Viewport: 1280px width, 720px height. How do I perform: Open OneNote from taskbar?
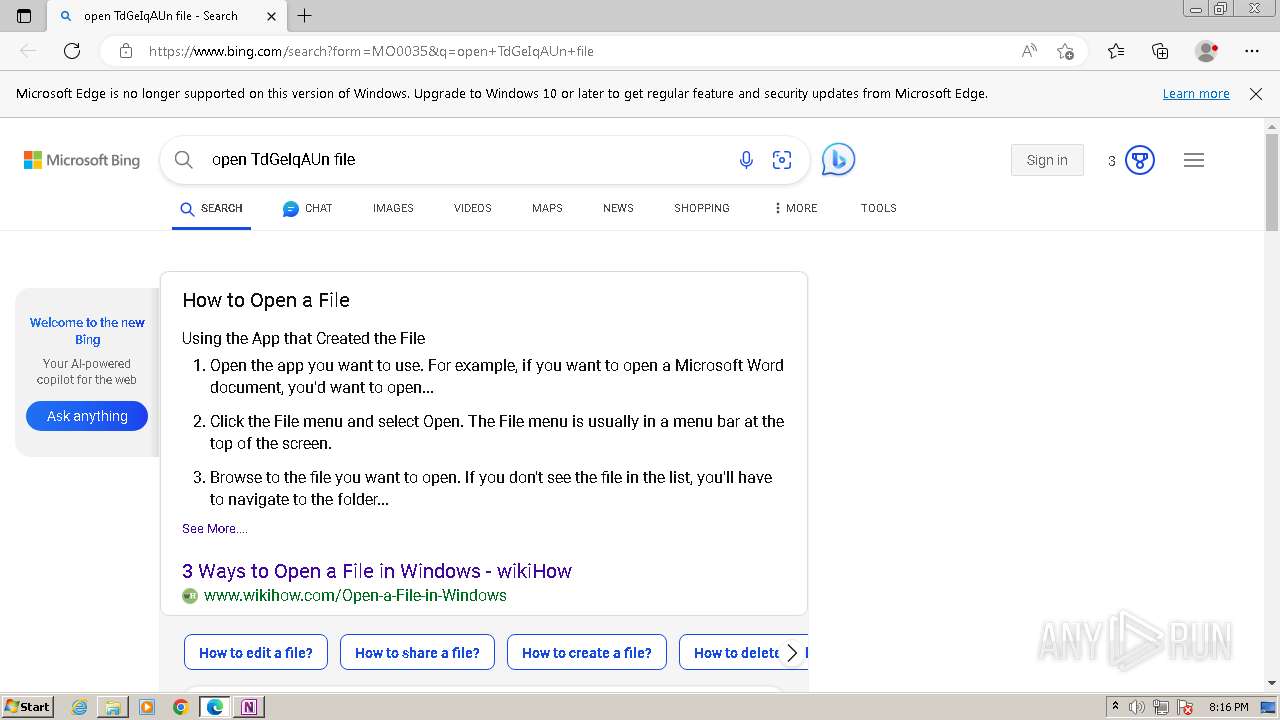(x=249, y=707)
